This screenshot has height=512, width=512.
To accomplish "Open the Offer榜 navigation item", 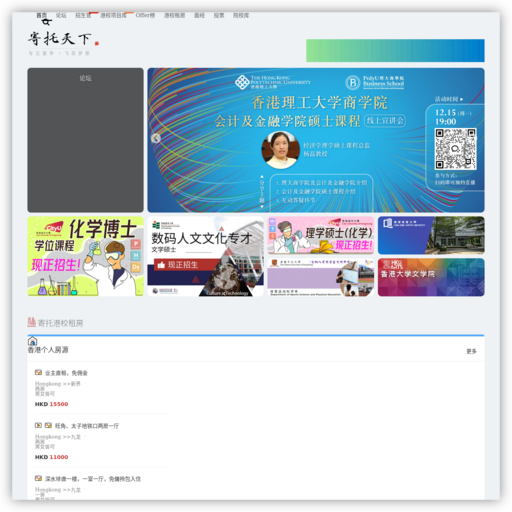I will [x=145, y=15].
